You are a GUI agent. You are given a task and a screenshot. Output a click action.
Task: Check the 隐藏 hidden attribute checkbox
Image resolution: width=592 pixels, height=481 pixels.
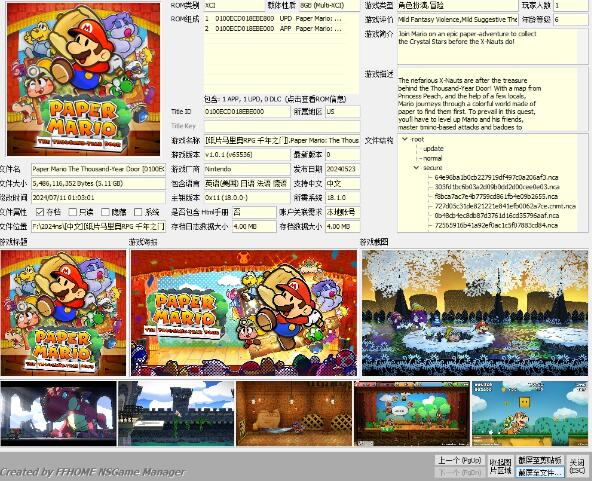pyautogui.click(x=105, y=212)
